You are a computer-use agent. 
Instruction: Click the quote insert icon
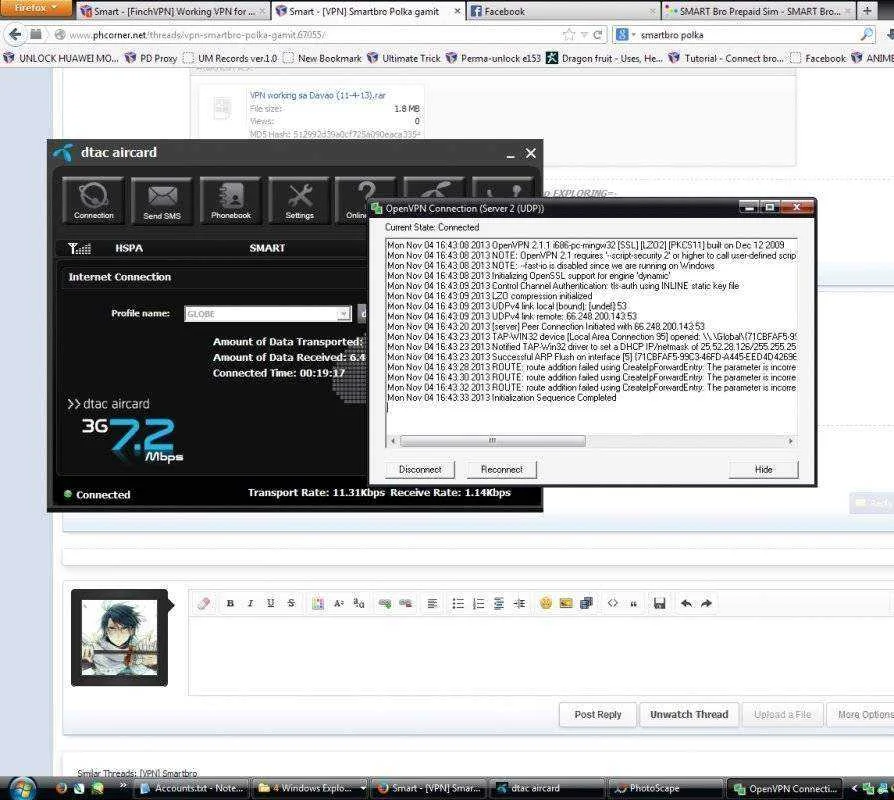(x=633, y=603)
